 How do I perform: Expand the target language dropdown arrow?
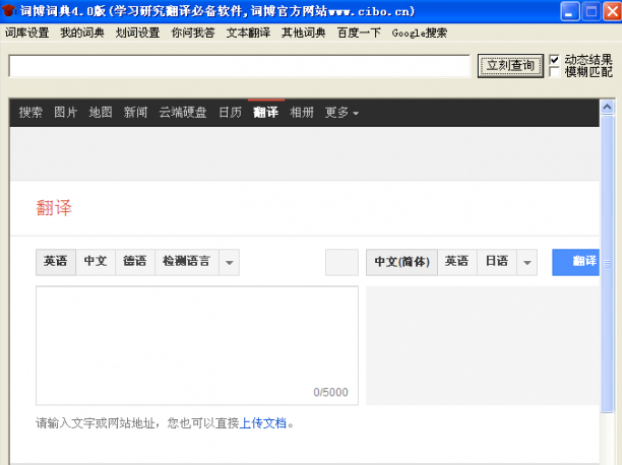[527, 262]
